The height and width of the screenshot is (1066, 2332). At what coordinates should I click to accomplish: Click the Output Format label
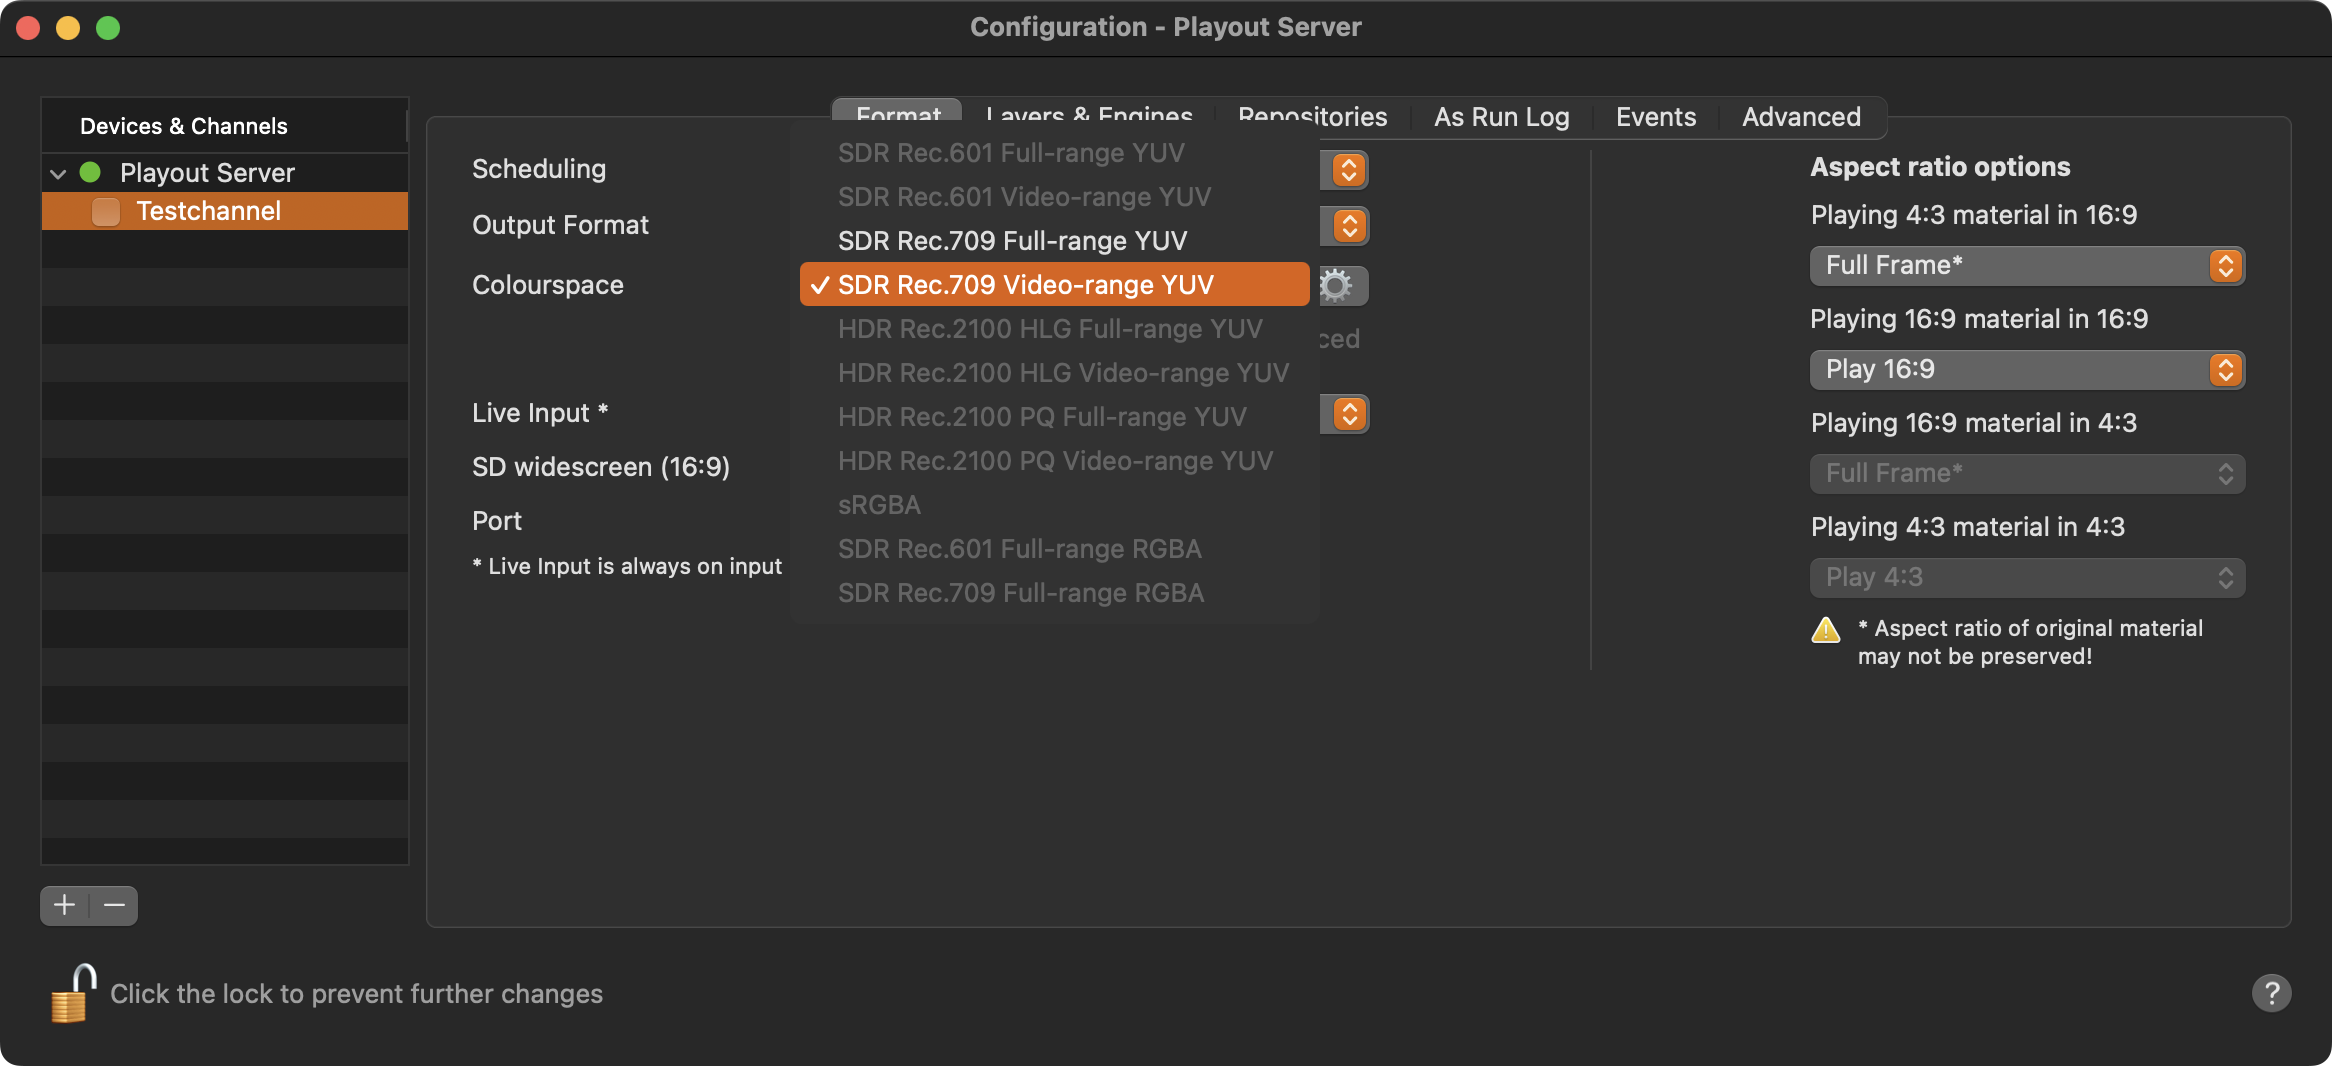(560, 225)
